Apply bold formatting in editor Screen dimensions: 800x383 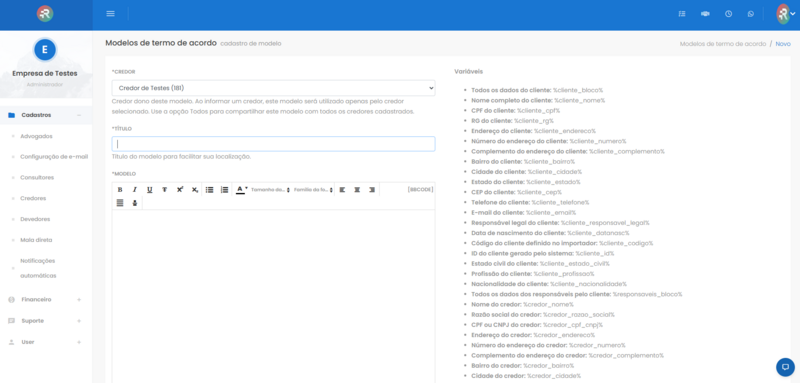120,190
